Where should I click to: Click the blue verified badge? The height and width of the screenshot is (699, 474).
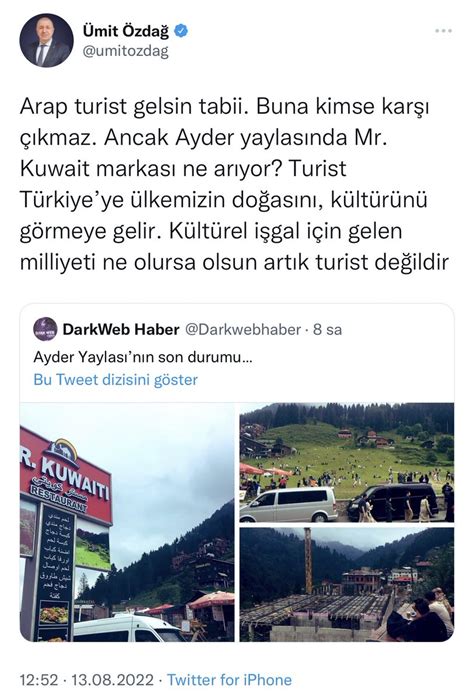tap(181, 31)
